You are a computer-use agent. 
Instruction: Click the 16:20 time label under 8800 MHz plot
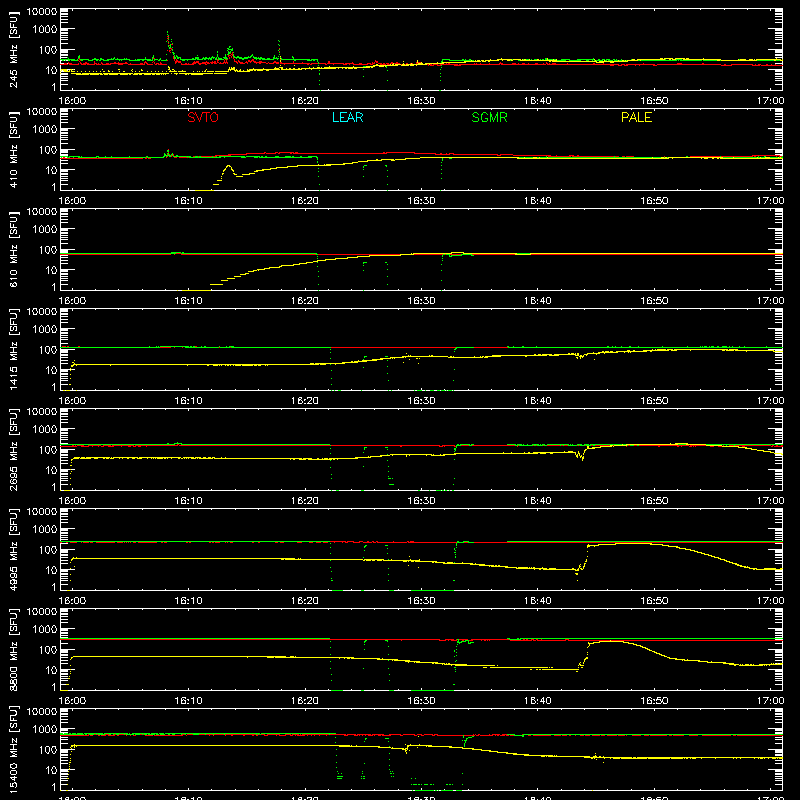click(x=305, y=701)
